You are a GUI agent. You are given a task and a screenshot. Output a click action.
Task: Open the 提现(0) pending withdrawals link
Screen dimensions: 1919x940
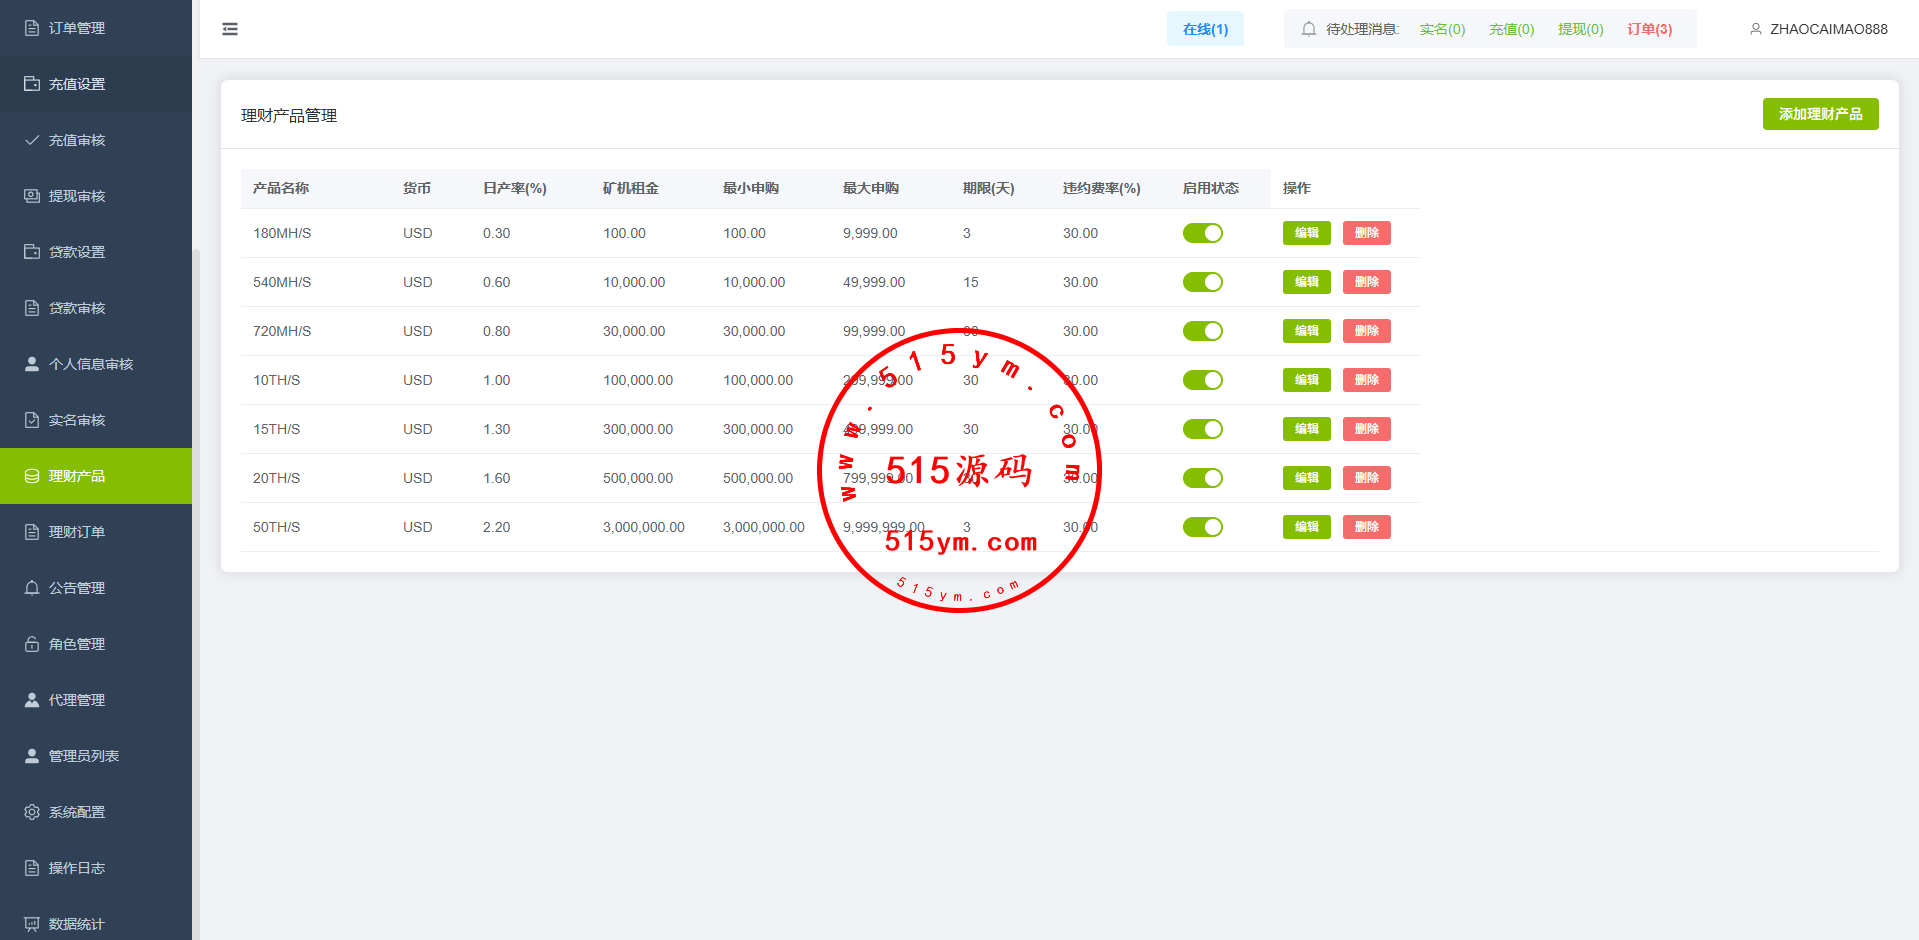pyautogui.click(x=1580, y=29)
